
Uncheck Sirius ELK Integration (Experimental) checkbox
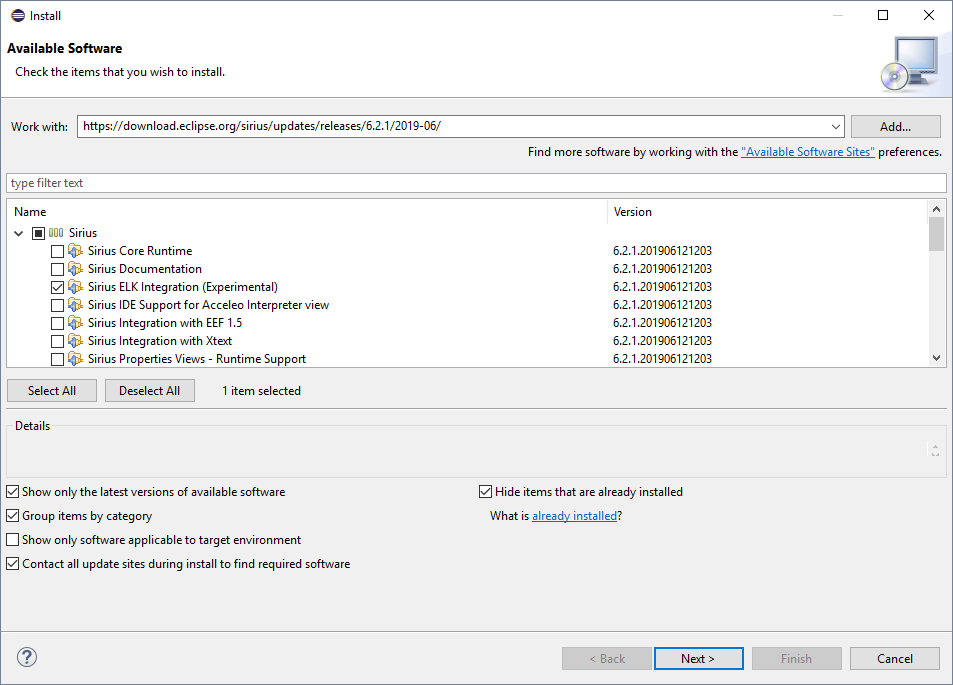pos(57,287)
